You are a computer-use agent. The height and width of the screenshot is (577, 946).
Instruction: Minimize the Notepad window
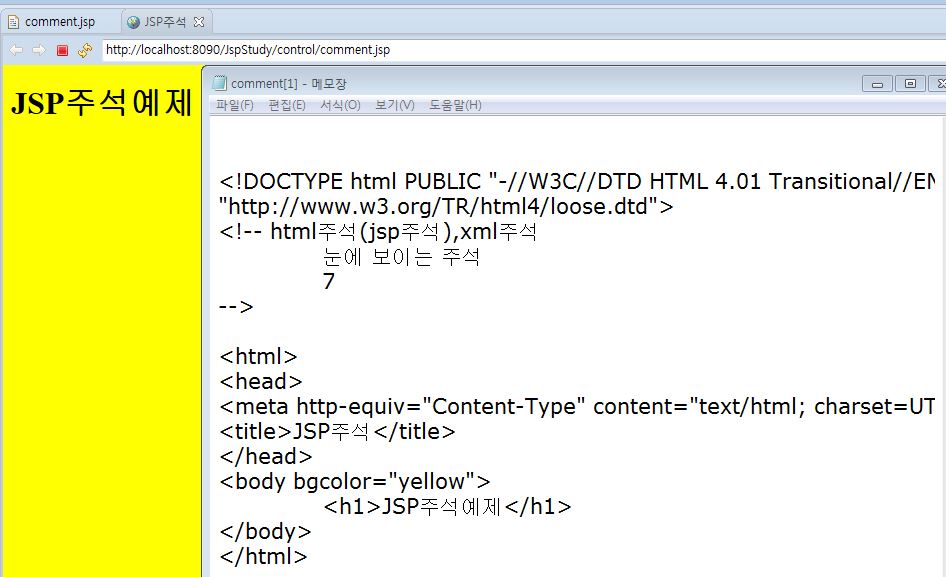click(877, 84)
